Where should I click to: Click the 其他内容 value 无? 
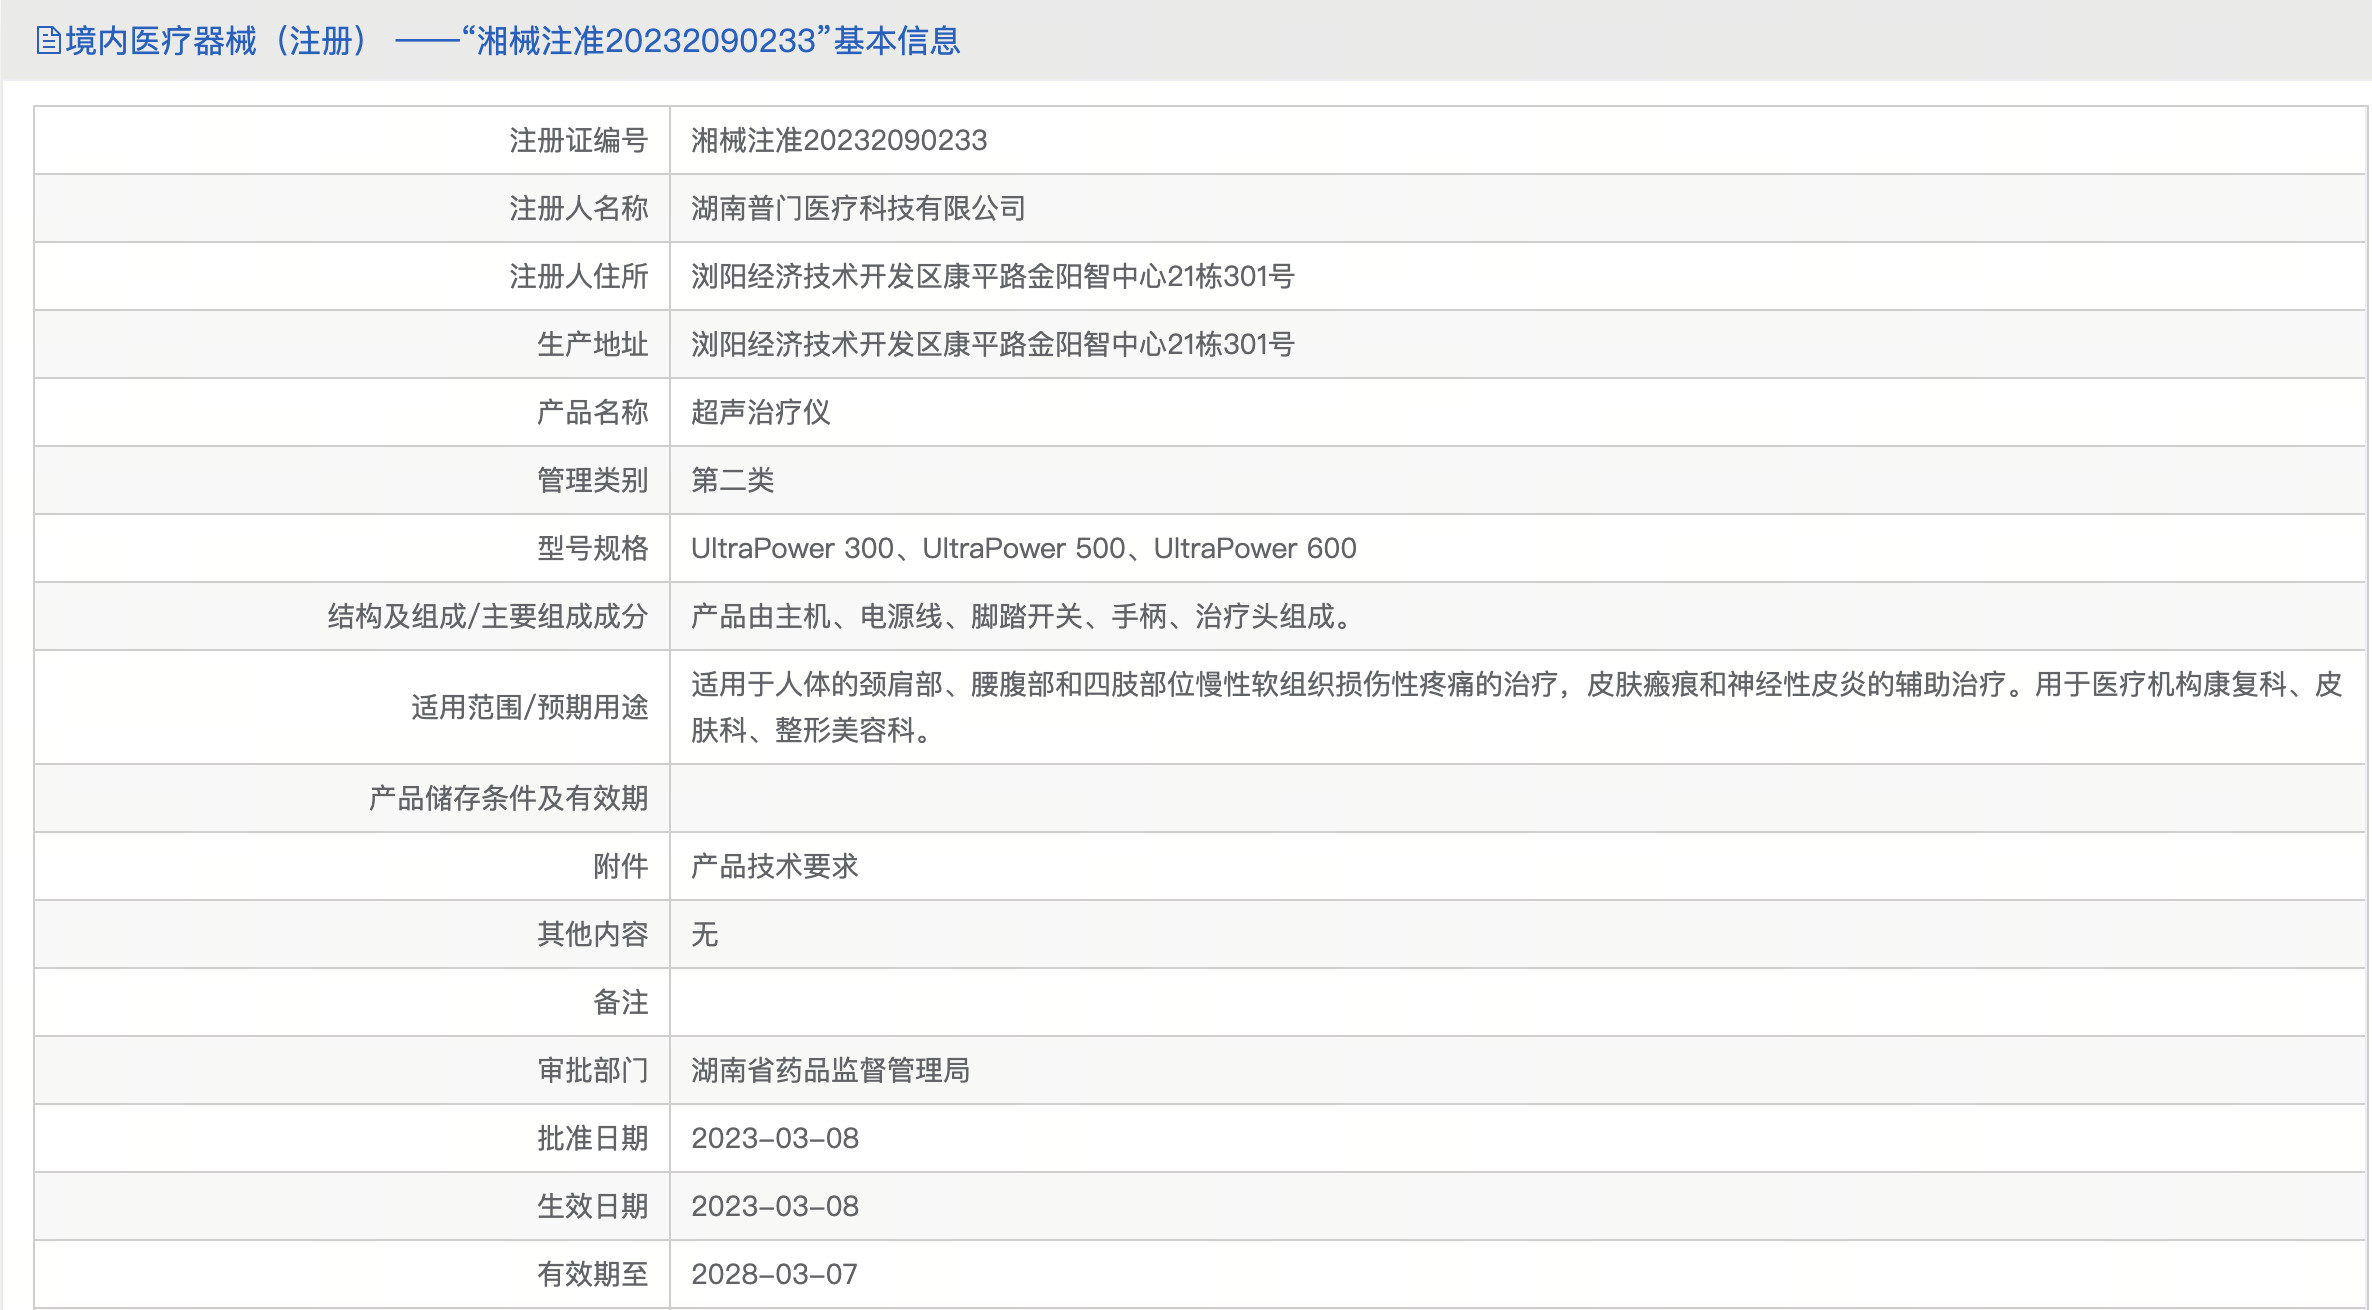pos(705,934)
